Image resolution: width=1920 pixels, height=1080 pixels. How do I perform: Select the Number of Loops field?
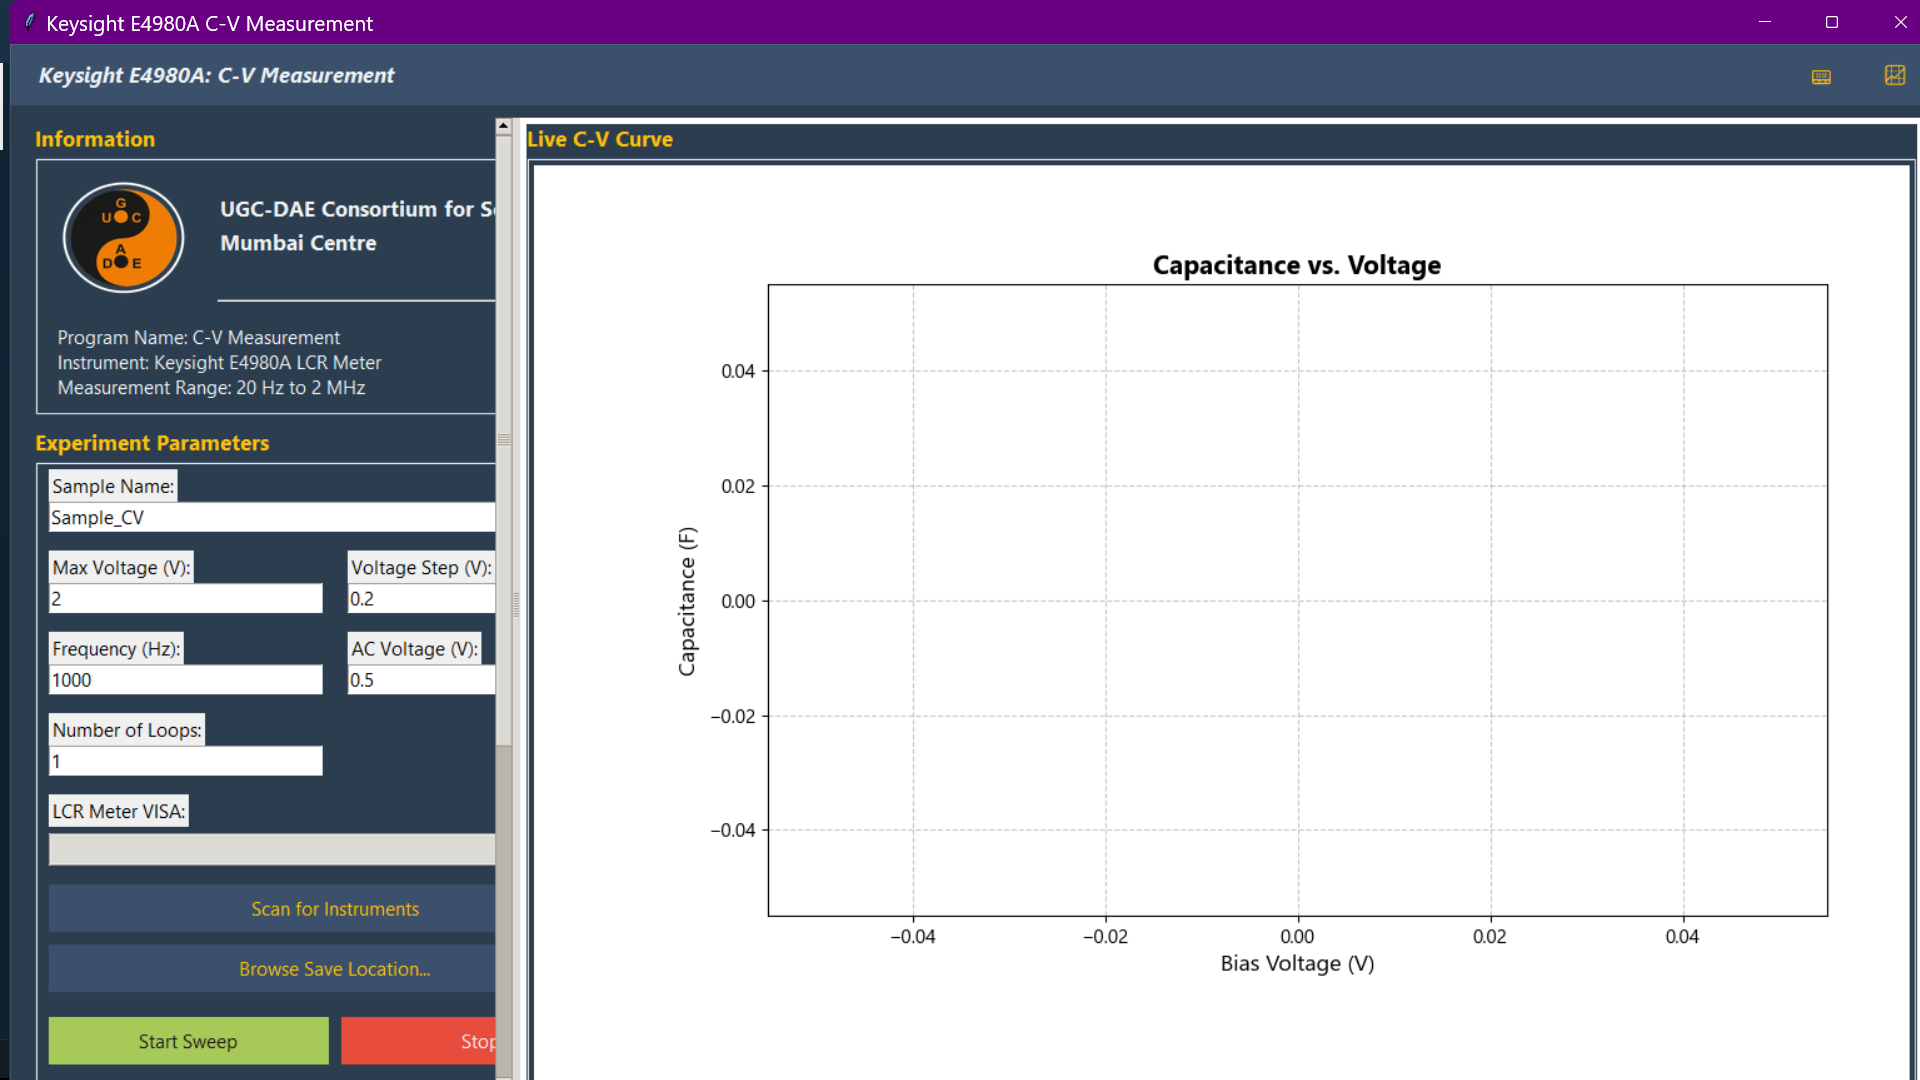[x=186, y=761]
